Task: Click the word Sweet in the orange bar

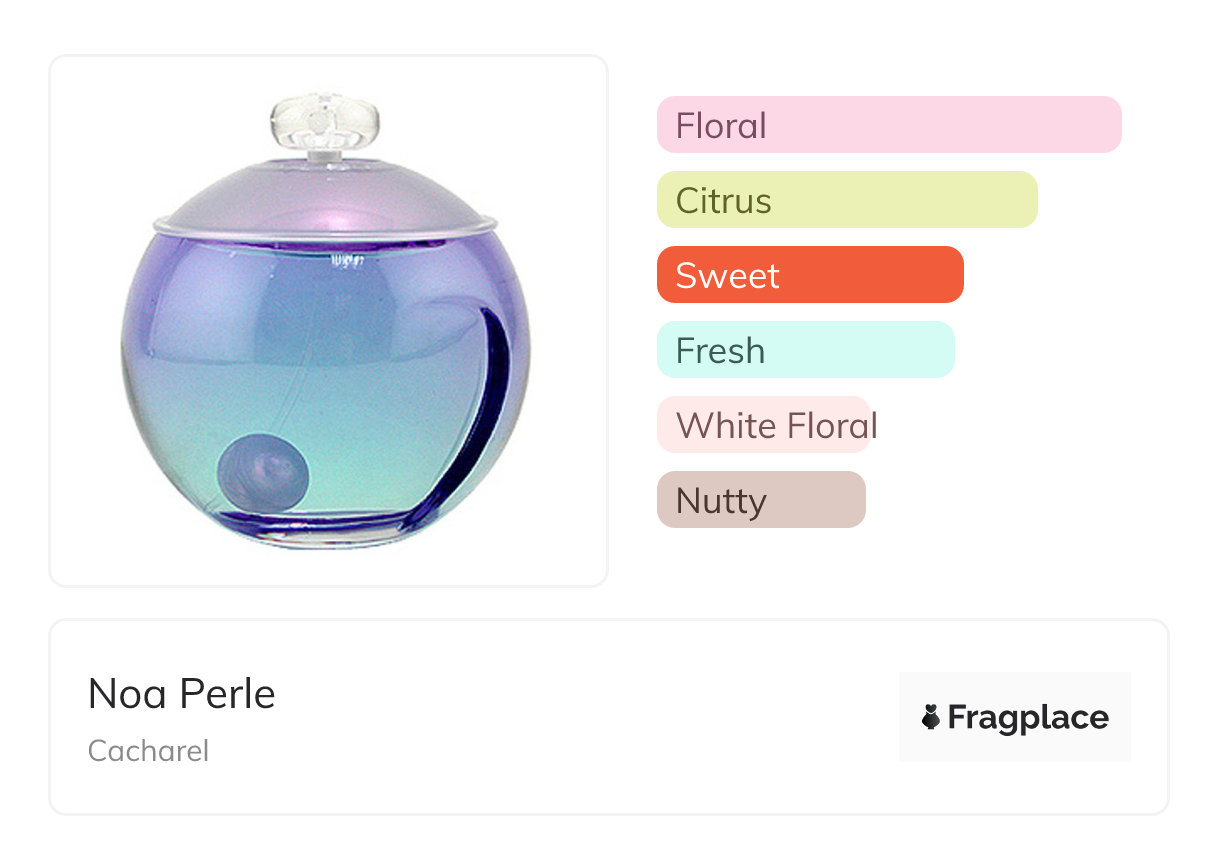Action: click(727, 276)
